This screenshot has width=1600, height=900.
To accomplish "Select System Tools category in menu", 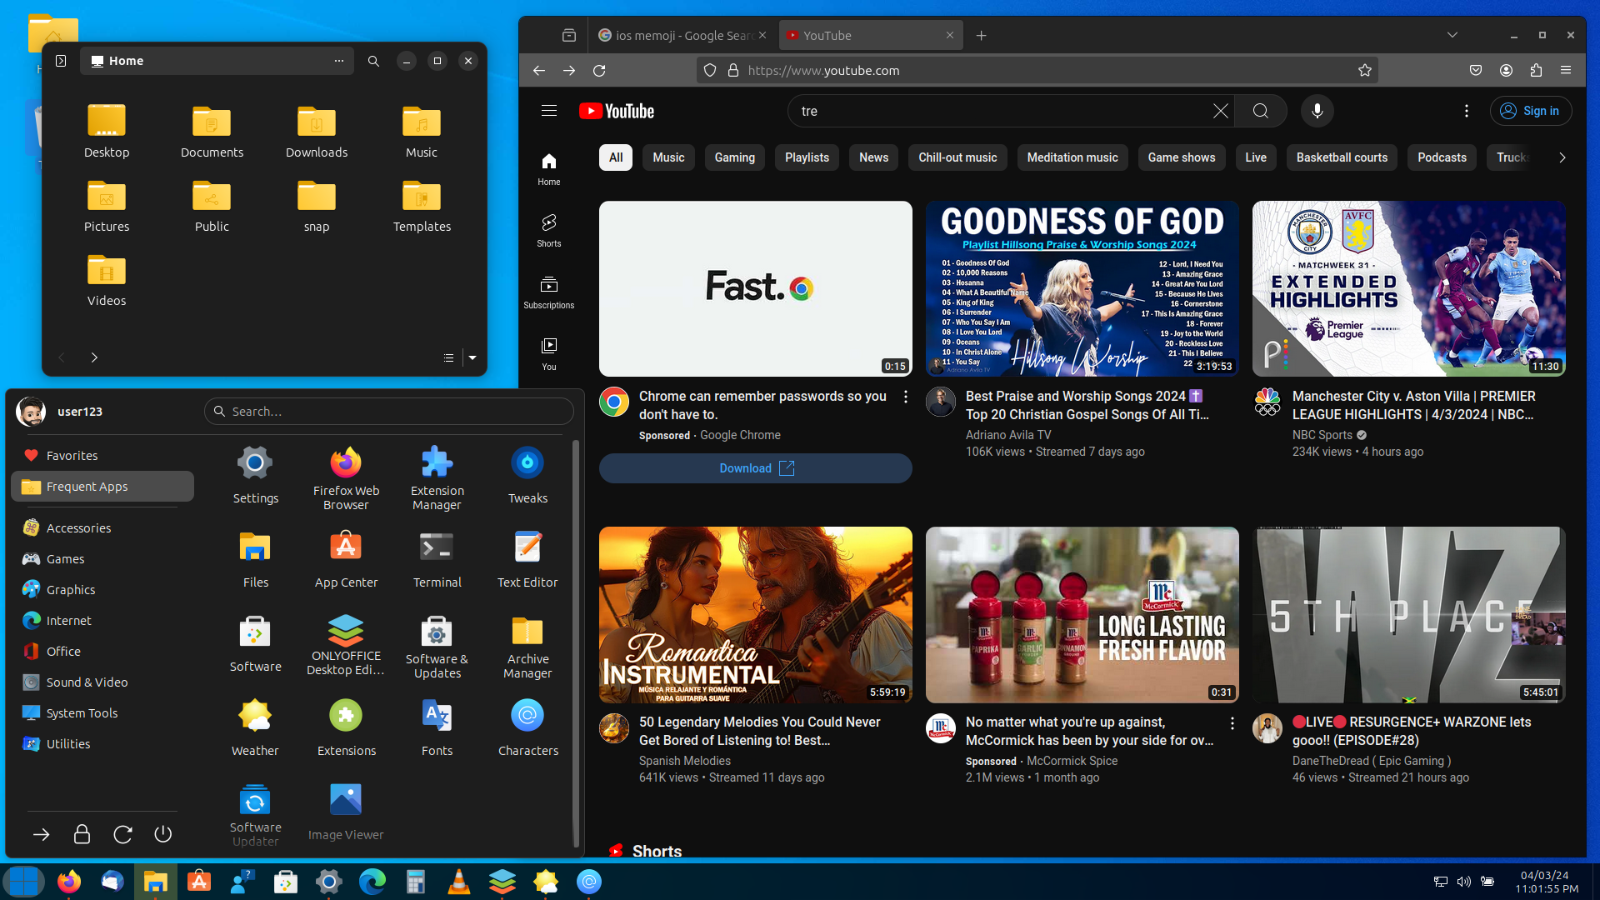I will [x=102, y=713].
